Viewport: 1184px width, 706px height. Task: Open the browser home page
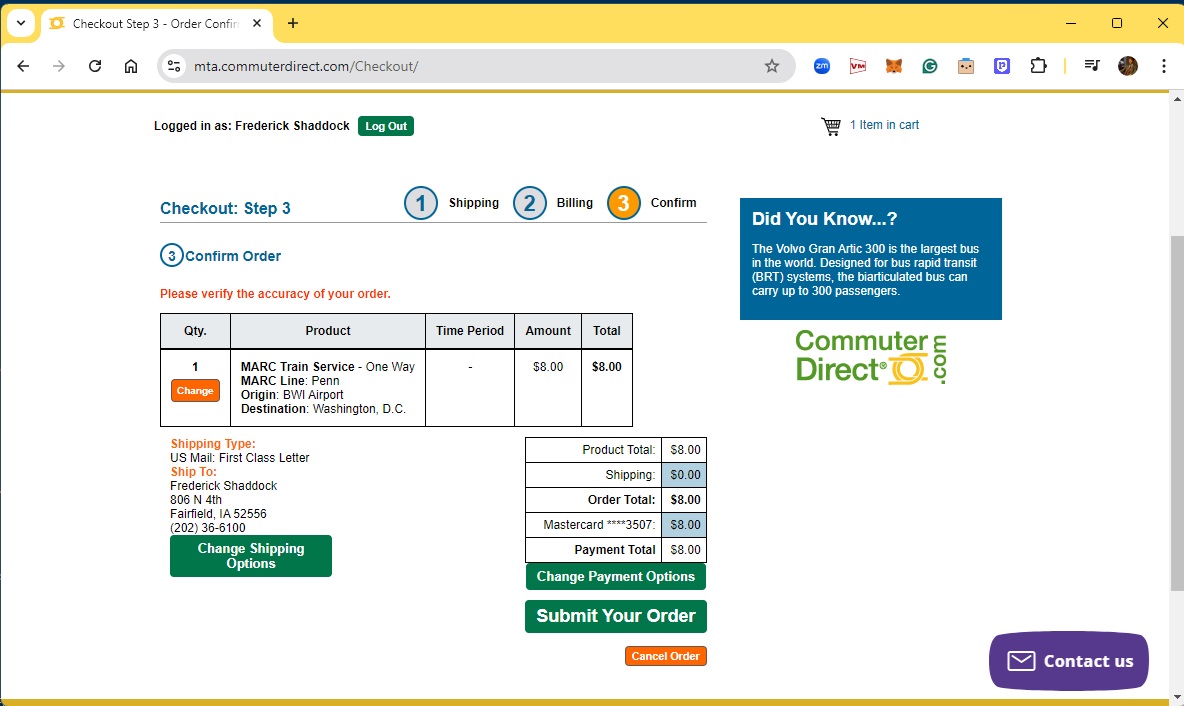pos(131,66)
